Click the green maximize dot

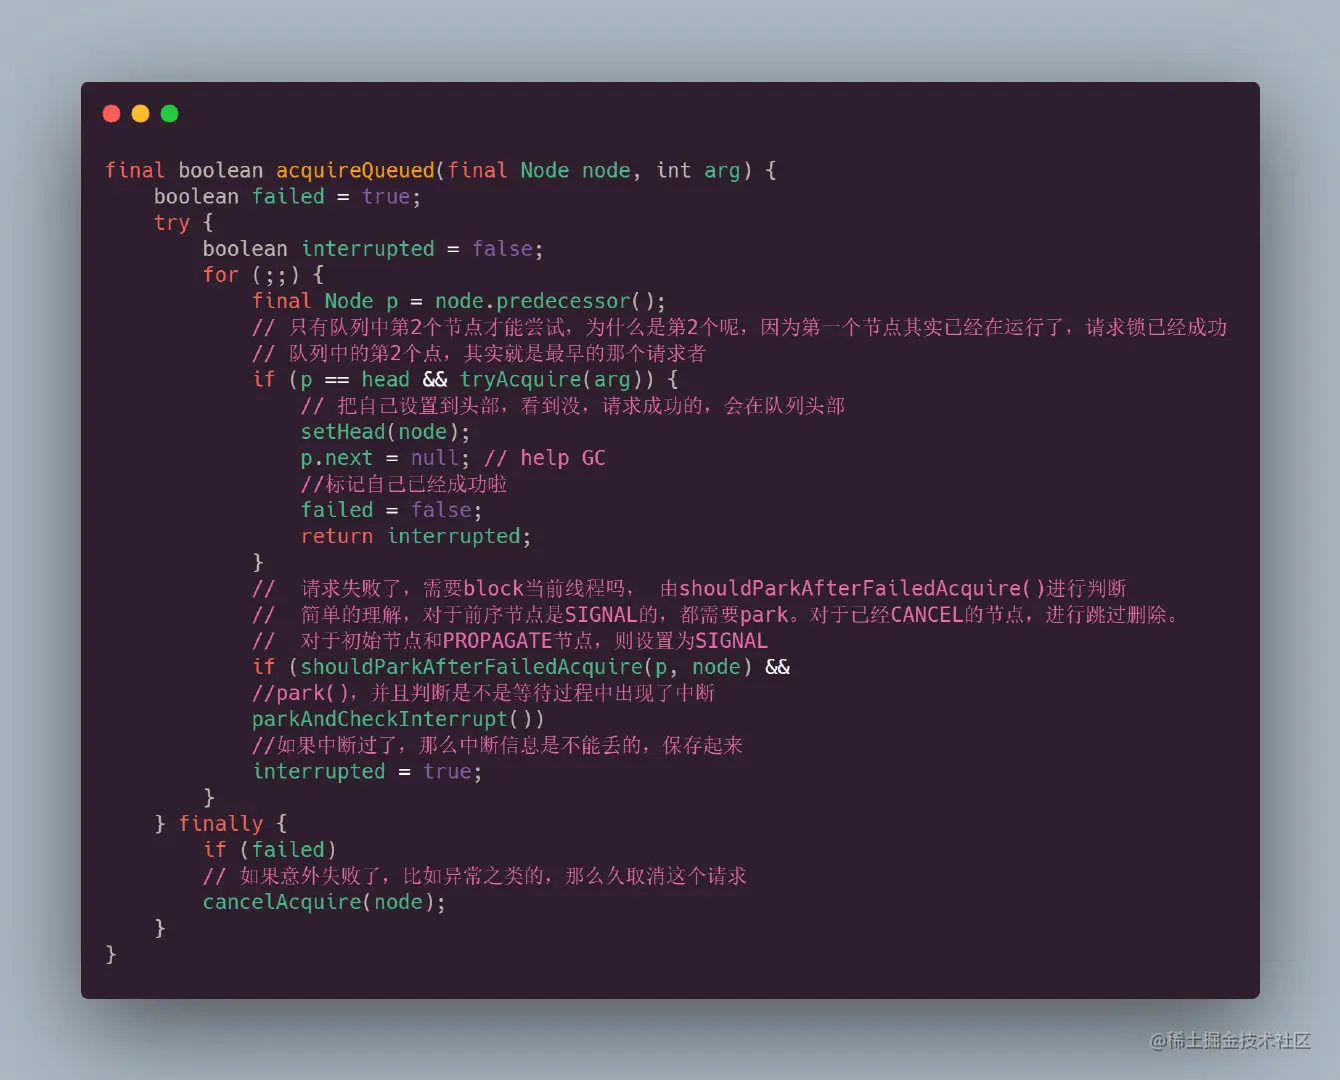tap(170, 114)
